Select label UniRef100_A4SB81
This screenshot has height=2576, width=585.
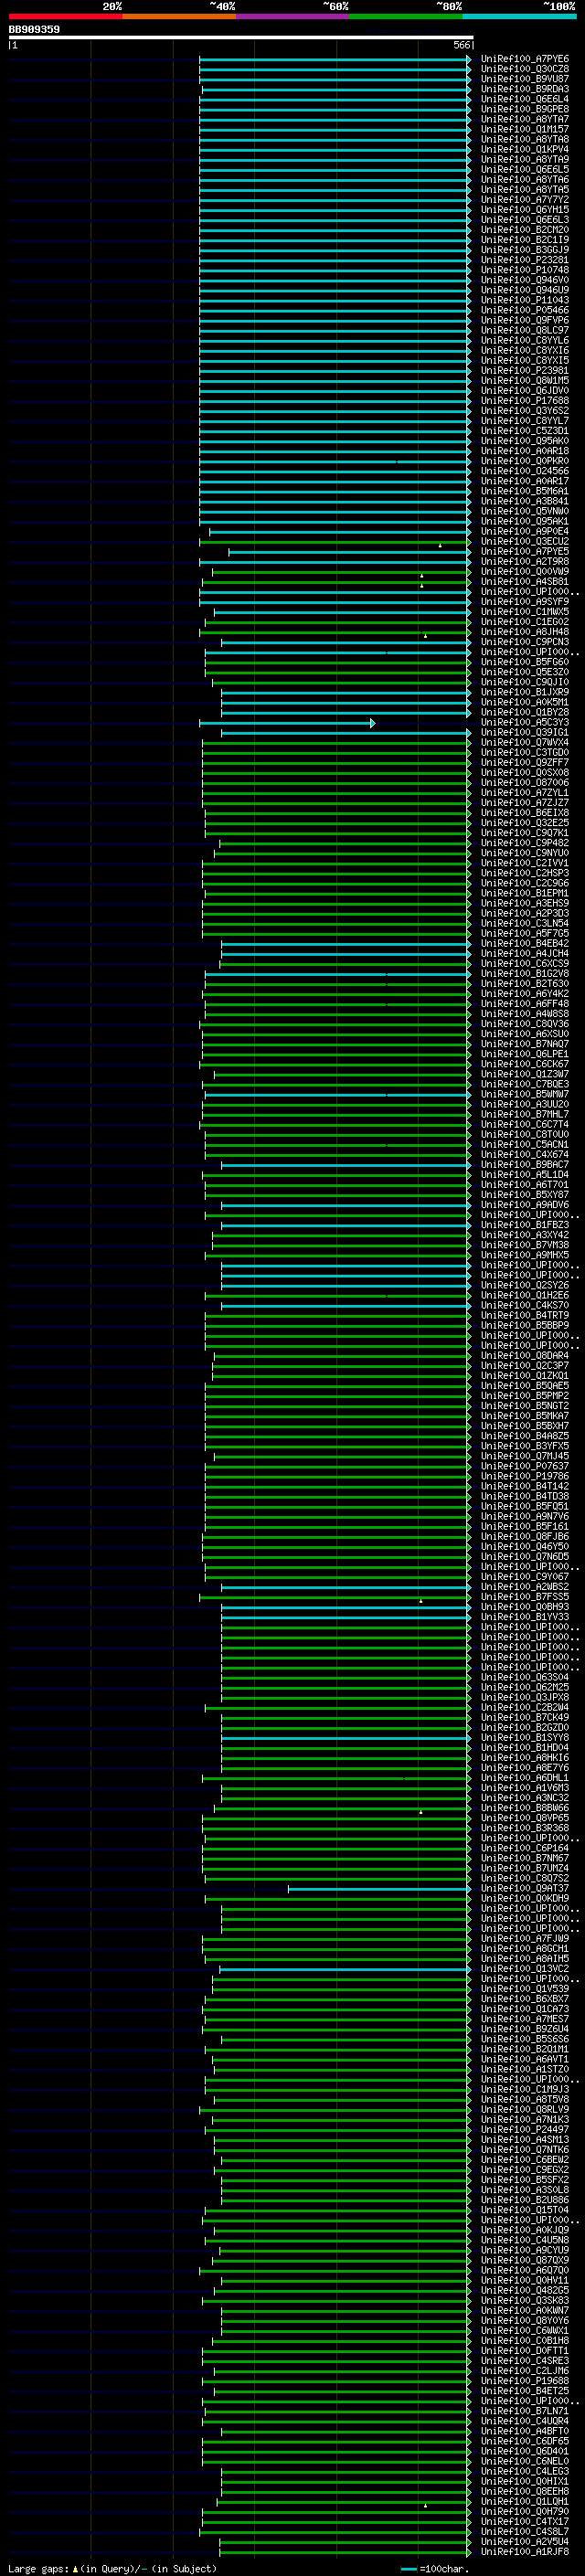coord(525,581)
